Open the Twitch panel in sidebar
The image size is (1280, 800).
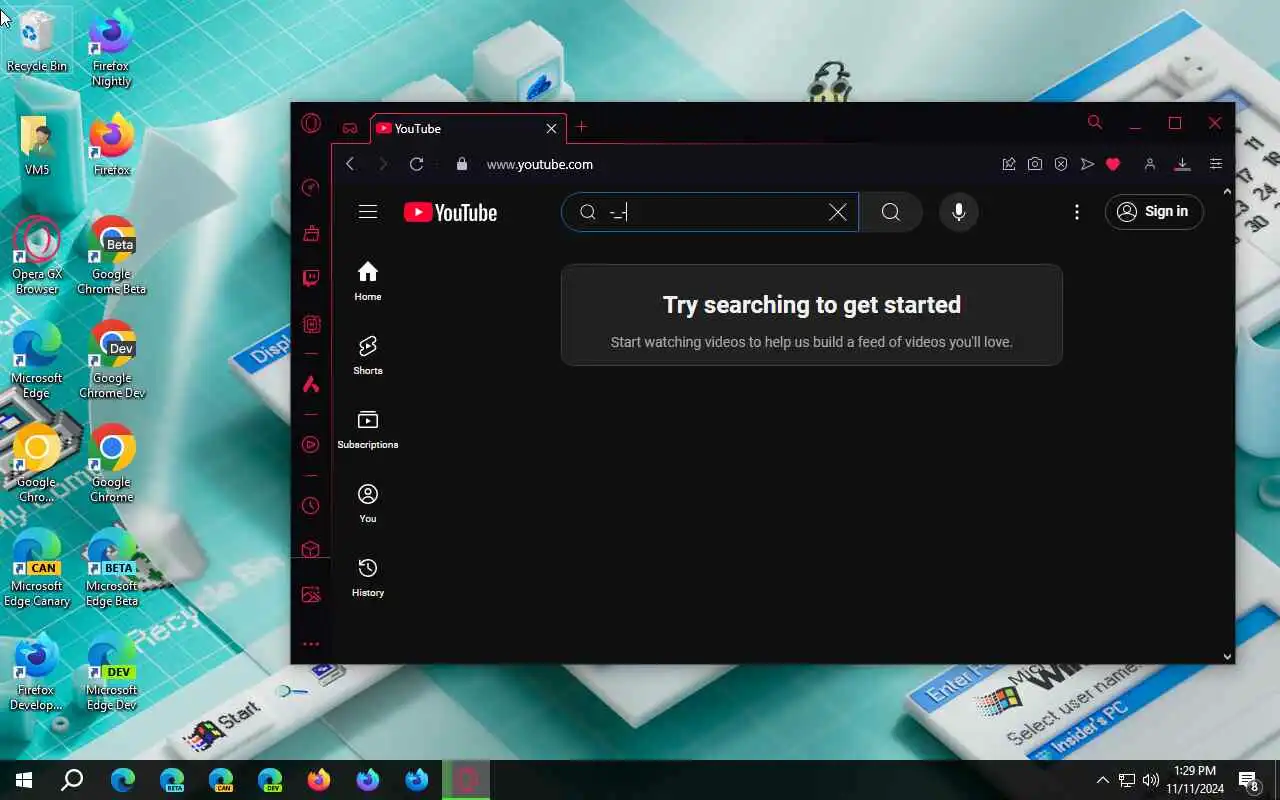[311, 278]
